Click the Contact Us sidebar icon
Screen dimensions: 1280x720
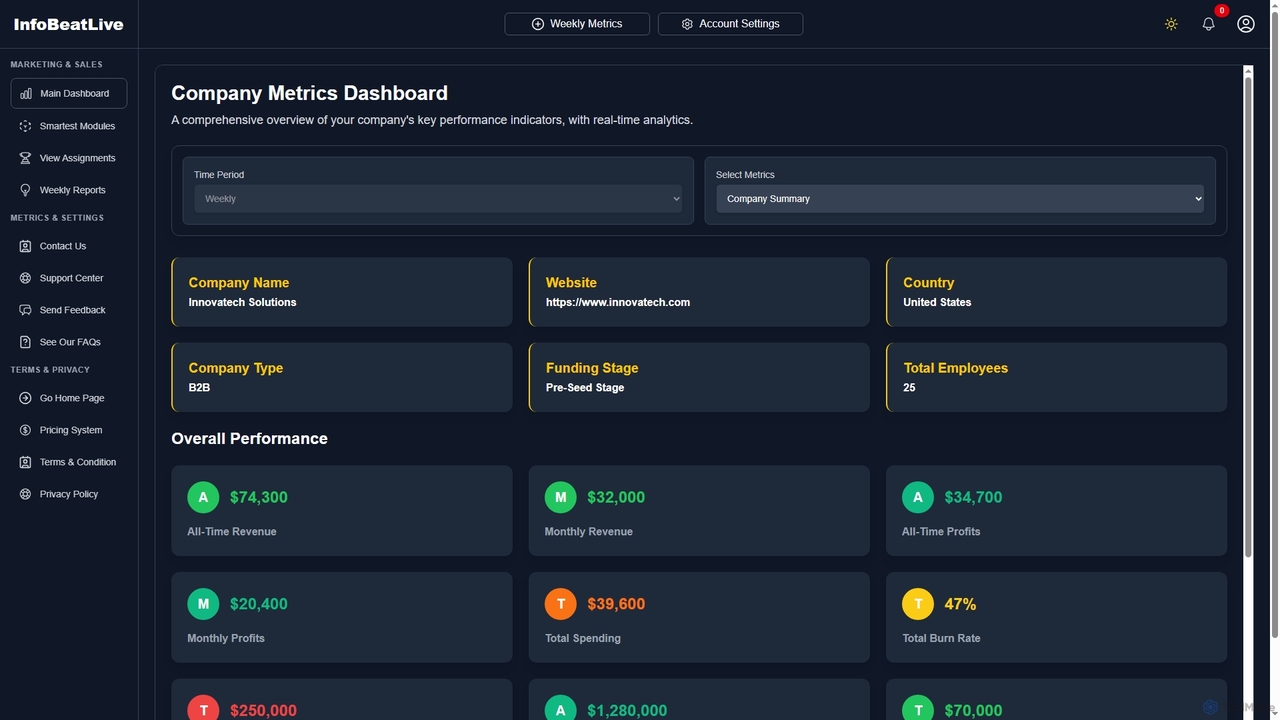[x=26, y=246]
